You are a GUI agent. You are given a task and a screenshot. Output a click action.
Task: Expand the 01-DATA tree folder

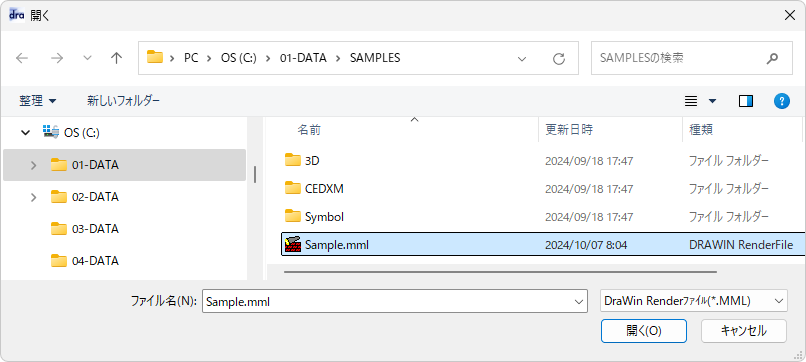click(33, 165)
